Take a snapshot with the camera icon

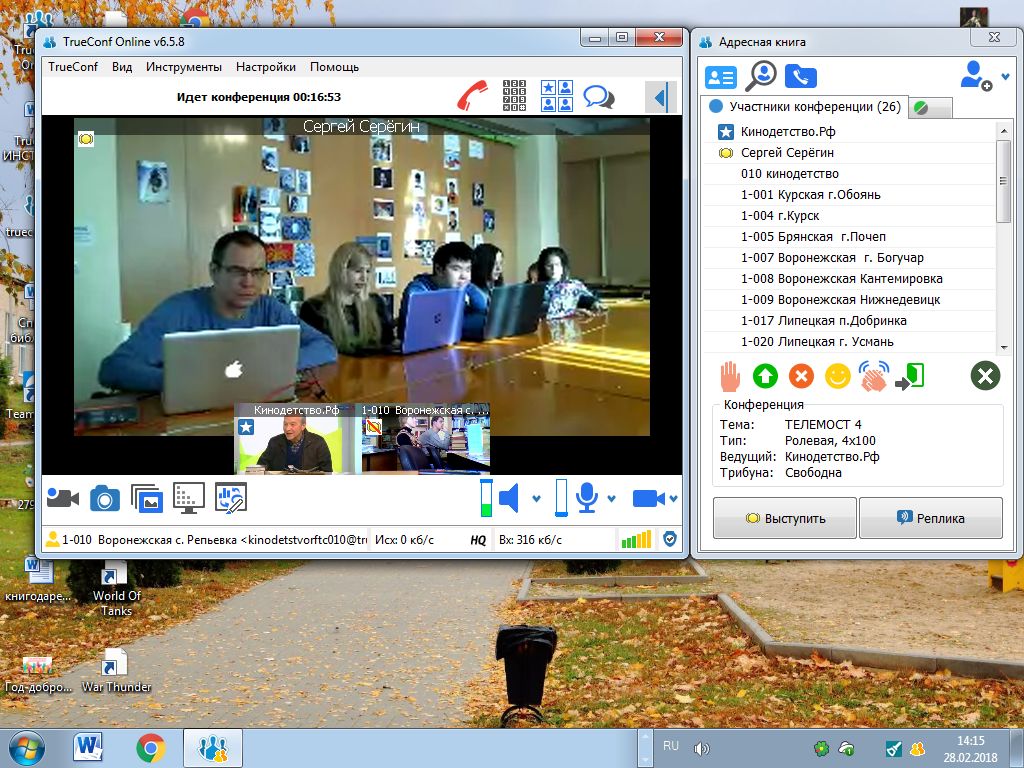coord(104,498)
